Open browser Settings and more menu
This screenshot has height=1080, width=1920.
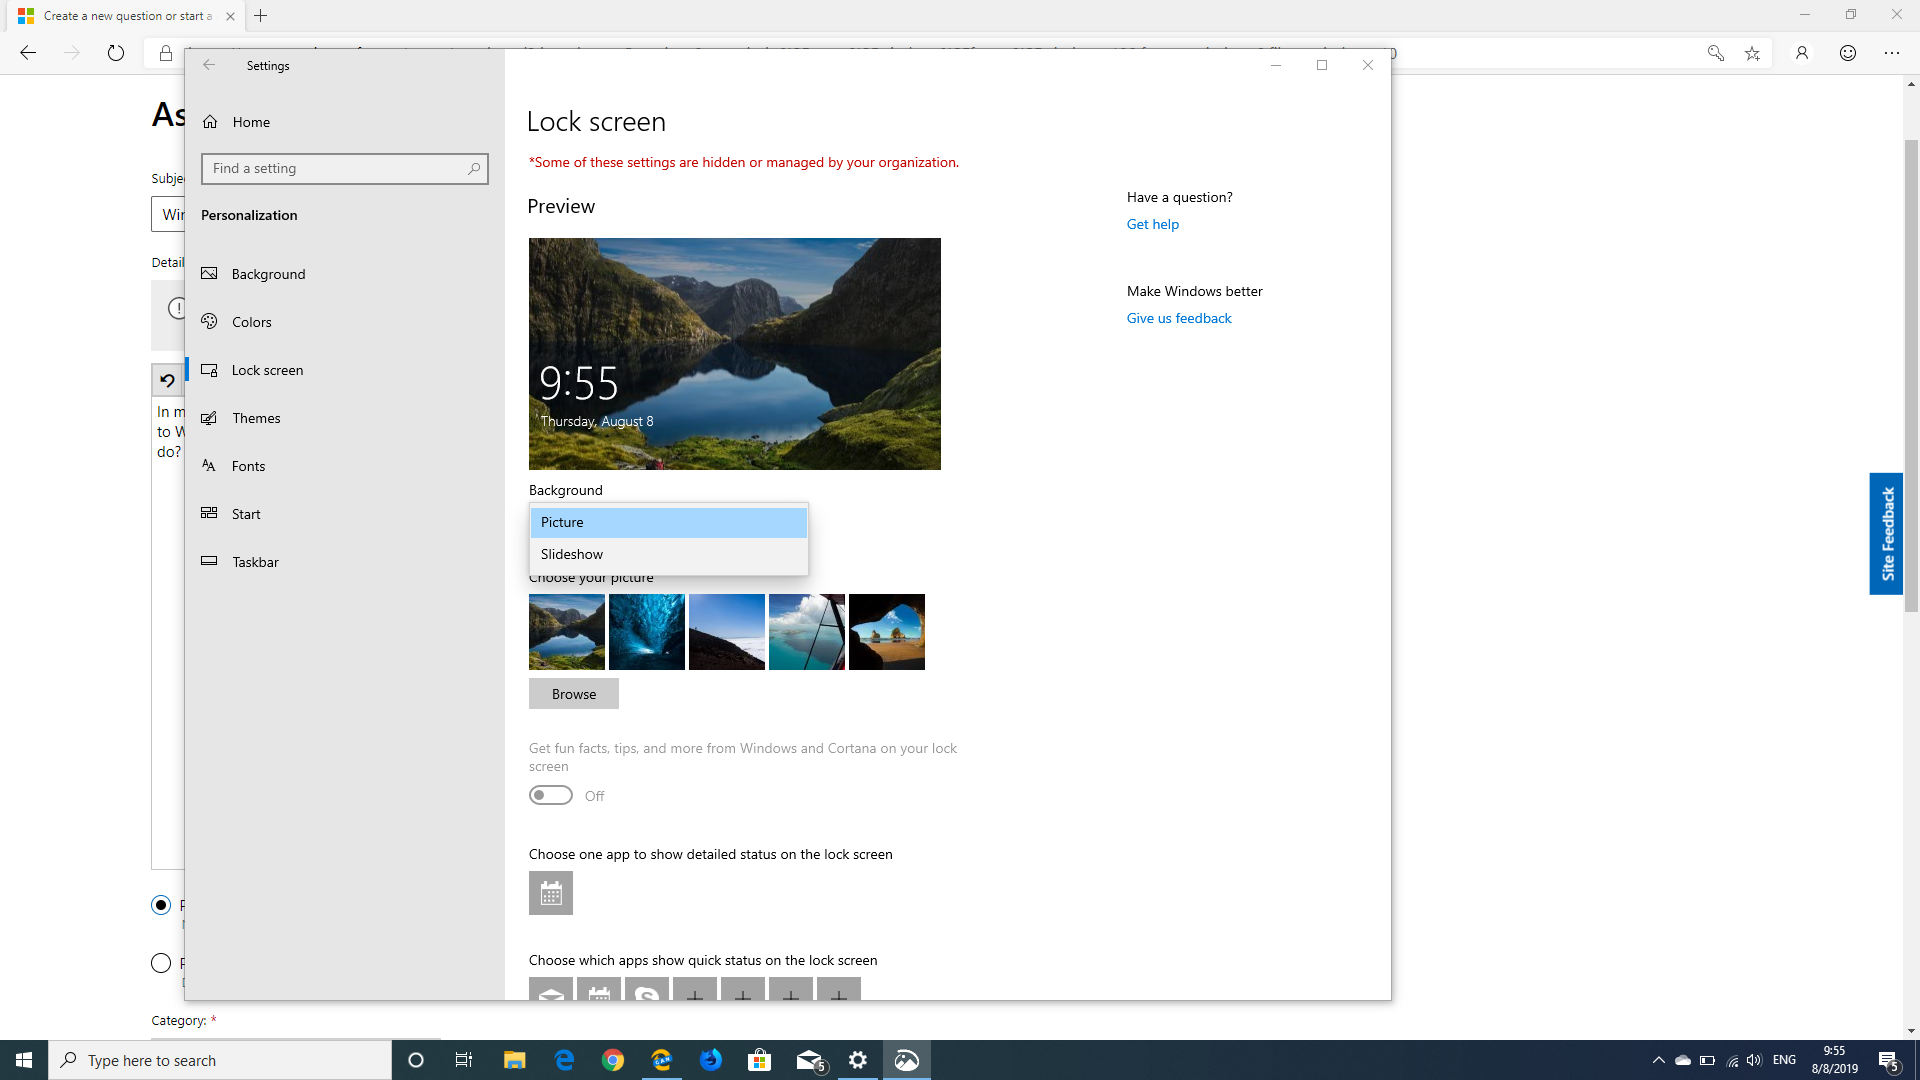[1892, 53]
